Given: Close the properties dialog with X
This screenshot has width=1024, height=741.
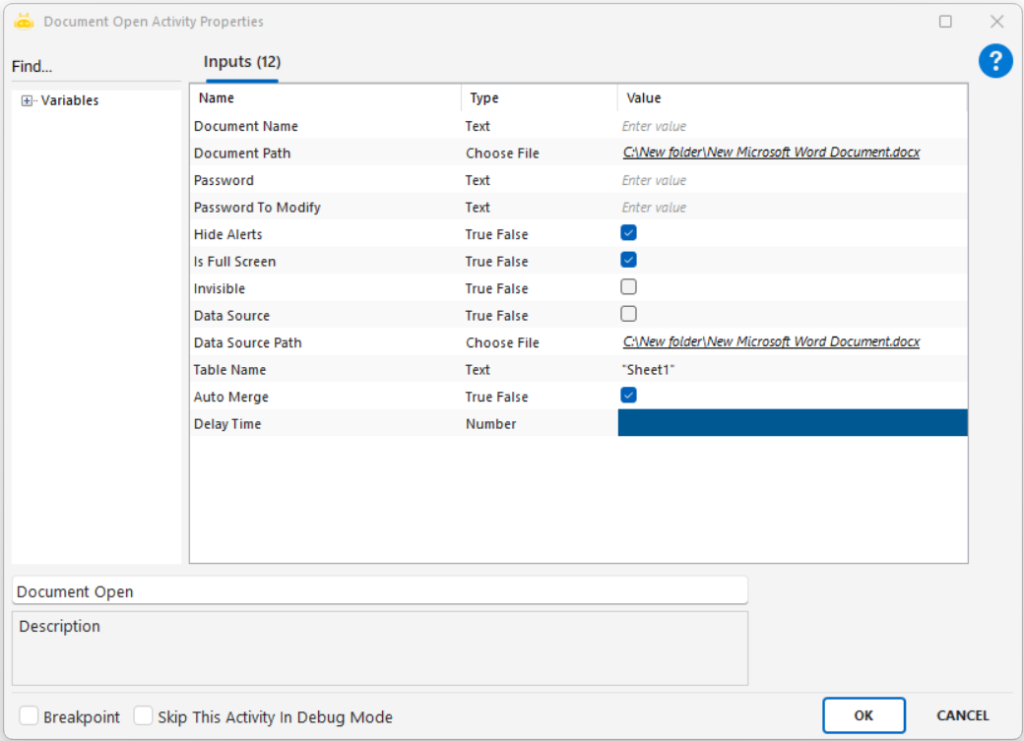Looking at the screenshot, I should 996,21.
